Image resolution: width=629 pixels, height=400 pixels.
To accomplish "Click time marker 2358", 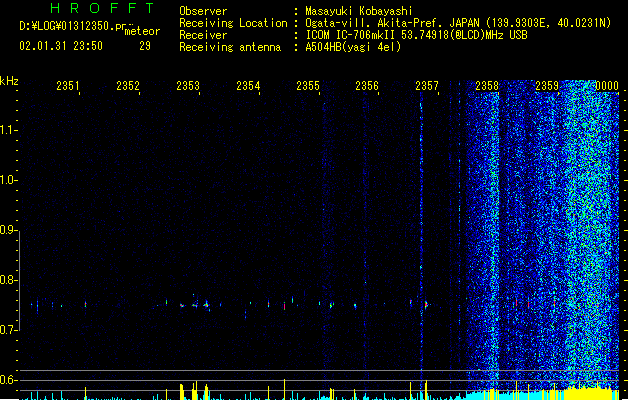I will tap(487, 86).
